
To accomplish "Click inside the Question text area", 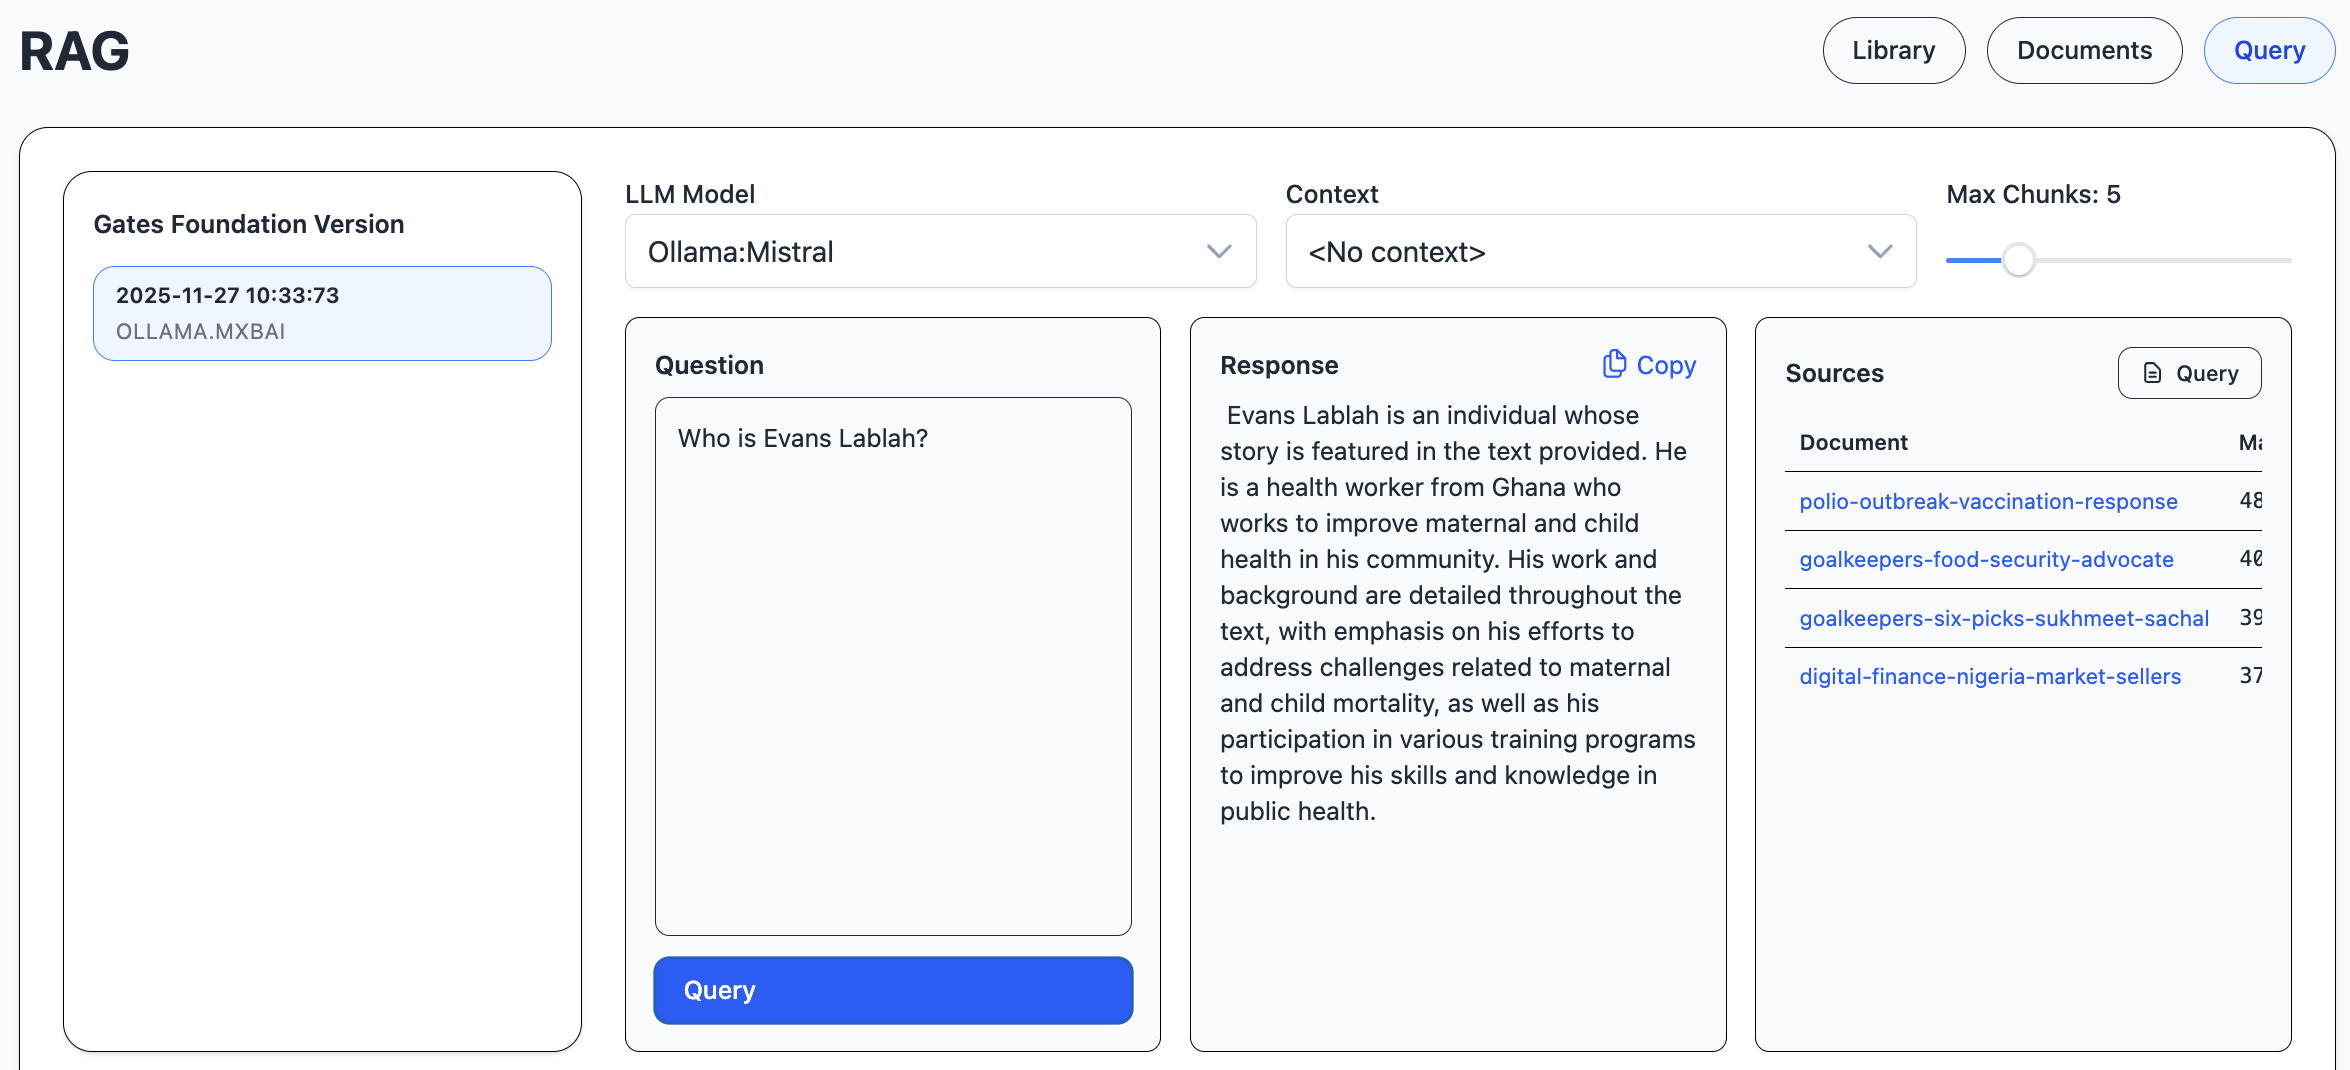I will [x=892, y=665].
